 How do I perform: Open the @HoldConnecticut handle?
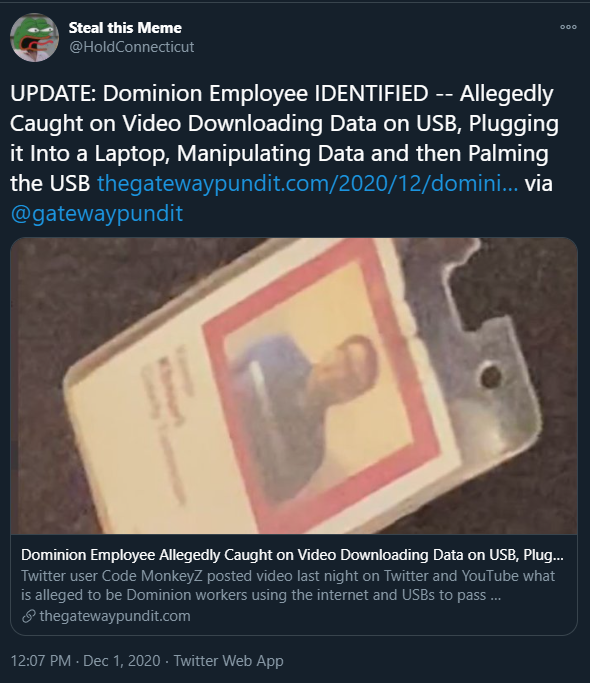[132, 47]
